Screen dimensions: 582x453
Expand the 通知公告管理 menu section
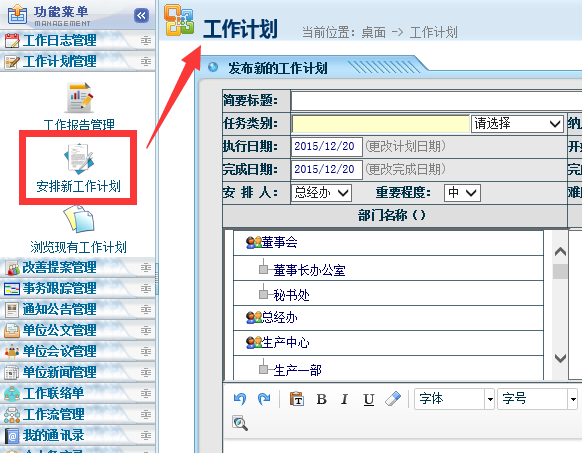pyautogui.click(x=77, y=309)
